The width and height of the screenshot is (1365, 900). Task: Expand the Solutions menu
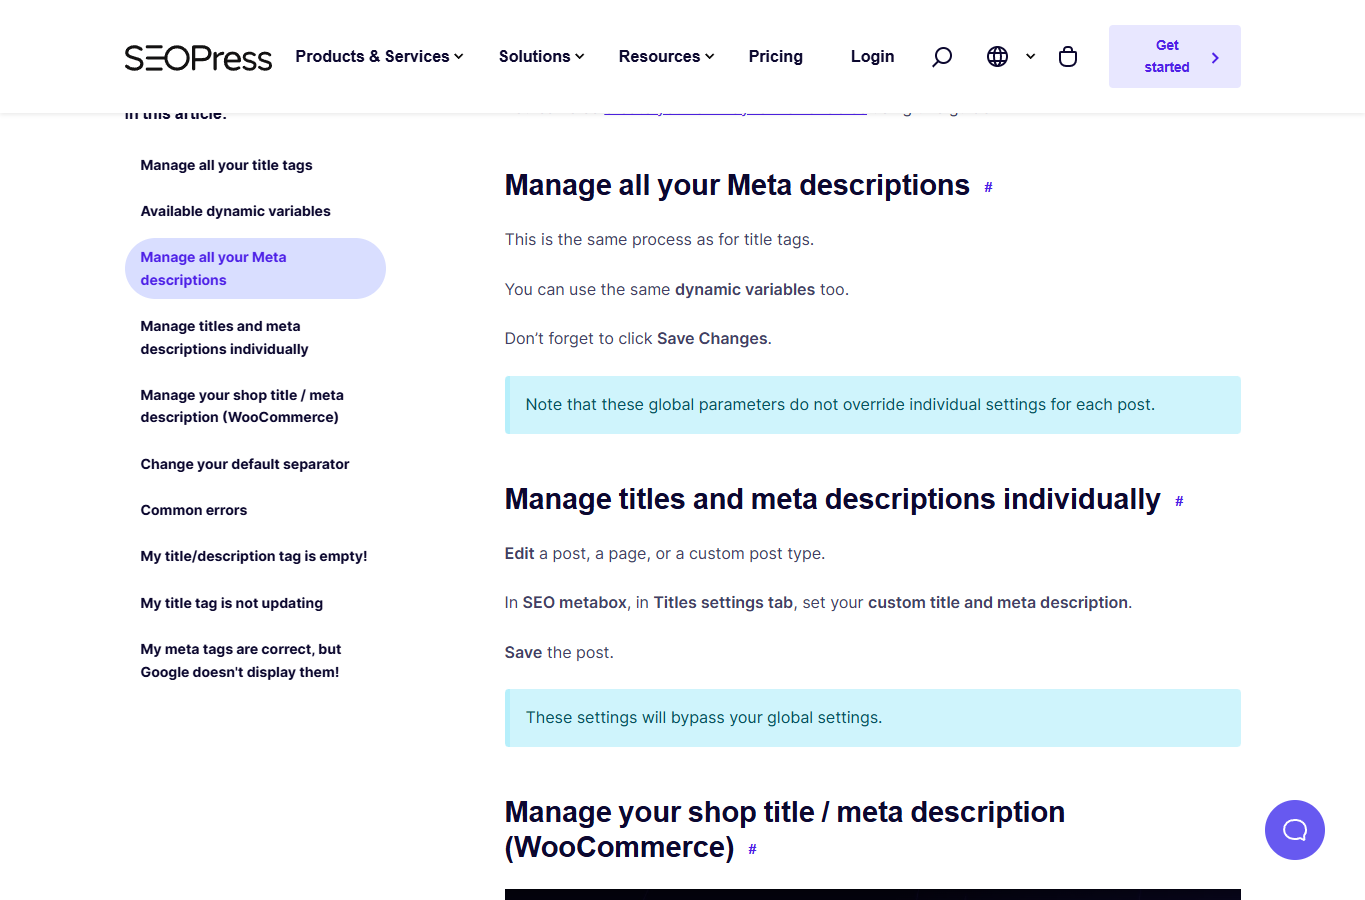point(541,57)
